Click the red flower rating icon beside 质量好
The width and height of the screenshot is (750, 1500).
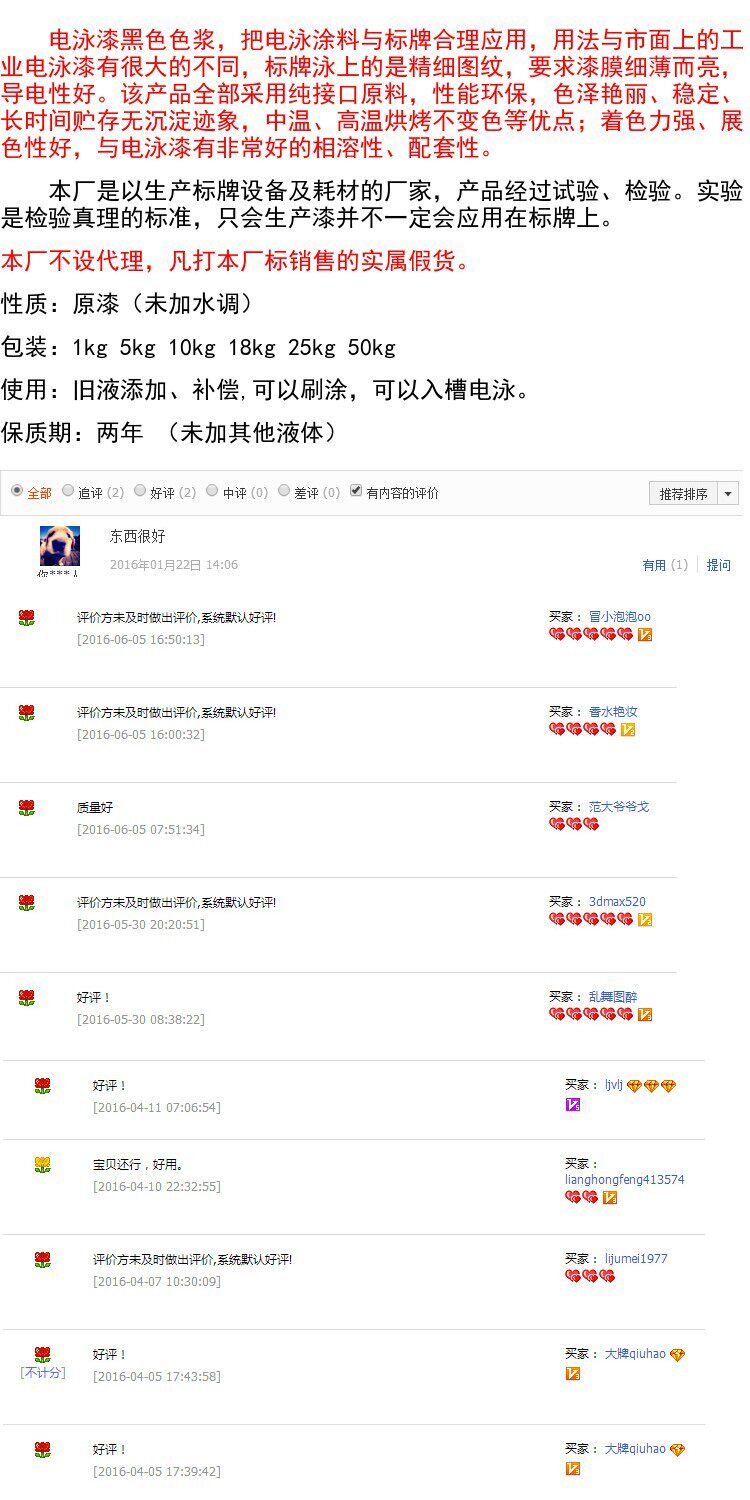point(27,808)
